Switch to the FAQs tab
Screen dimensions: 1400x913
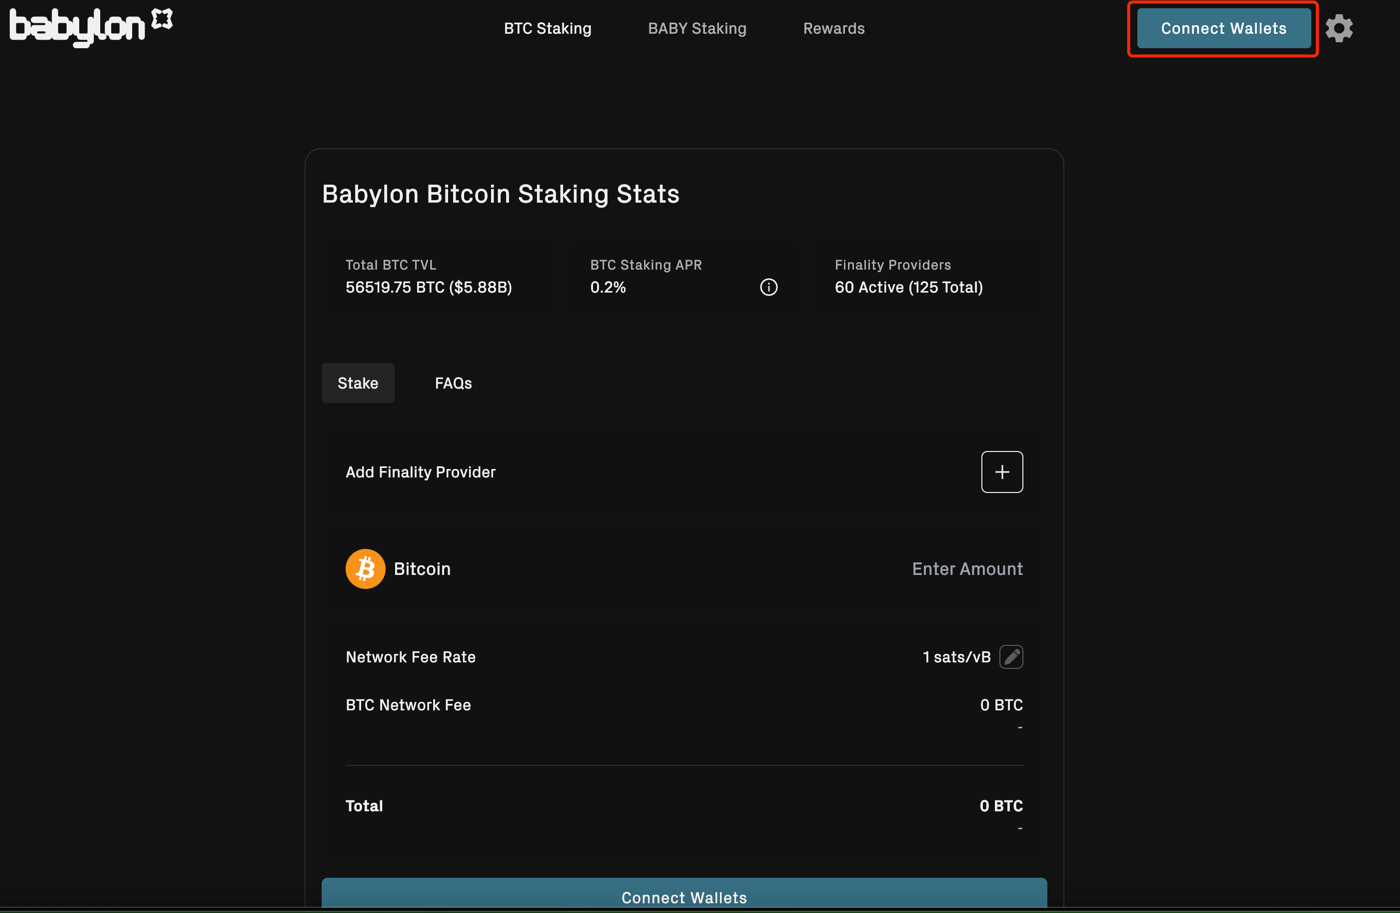pyautogui.click(x=453, y=383)
